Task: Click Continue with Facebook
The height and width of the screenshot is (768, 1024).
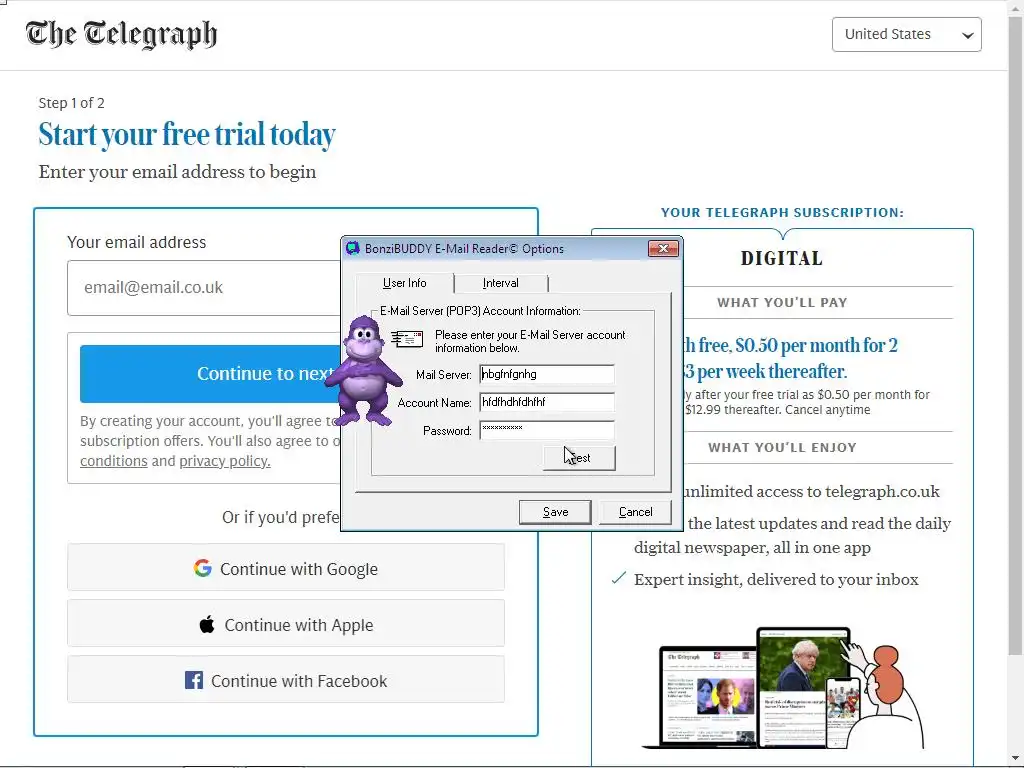Action: 286,680
